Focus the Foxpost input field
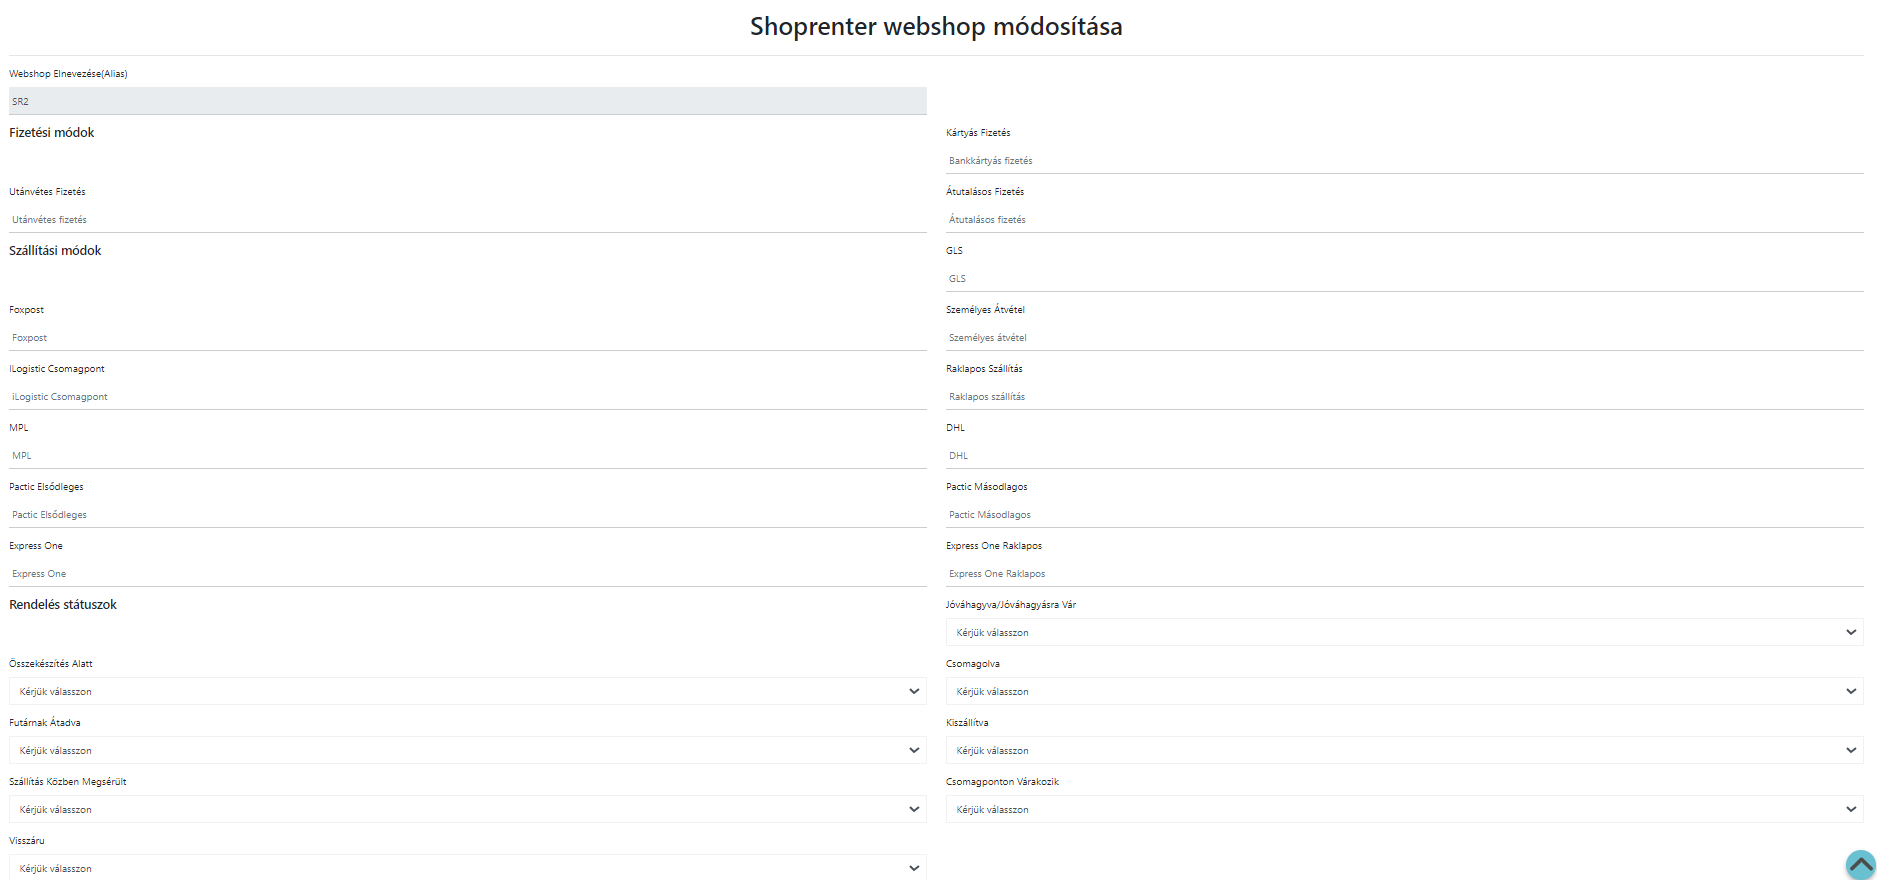The height and width of the screenshot is (880, 1877). (468, 337)
